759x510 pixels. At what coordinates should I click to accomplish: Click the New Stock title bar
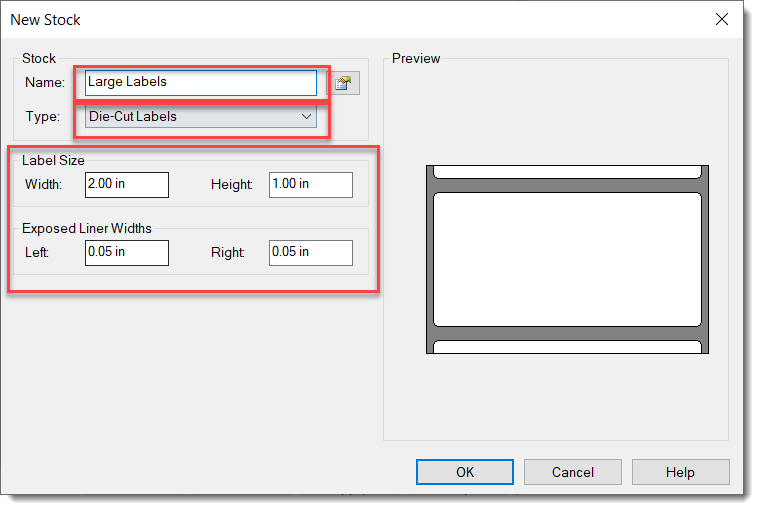(x=300, y=19)
